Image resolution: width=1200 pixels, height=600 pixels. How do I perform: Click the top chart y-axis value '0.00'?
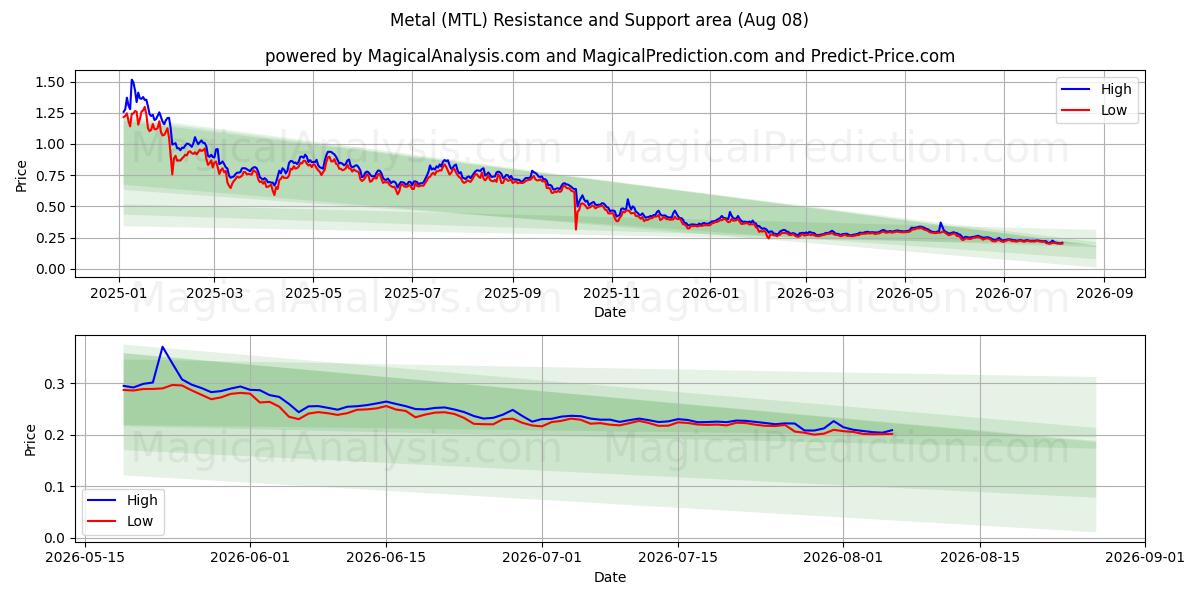tap(51, 270)
